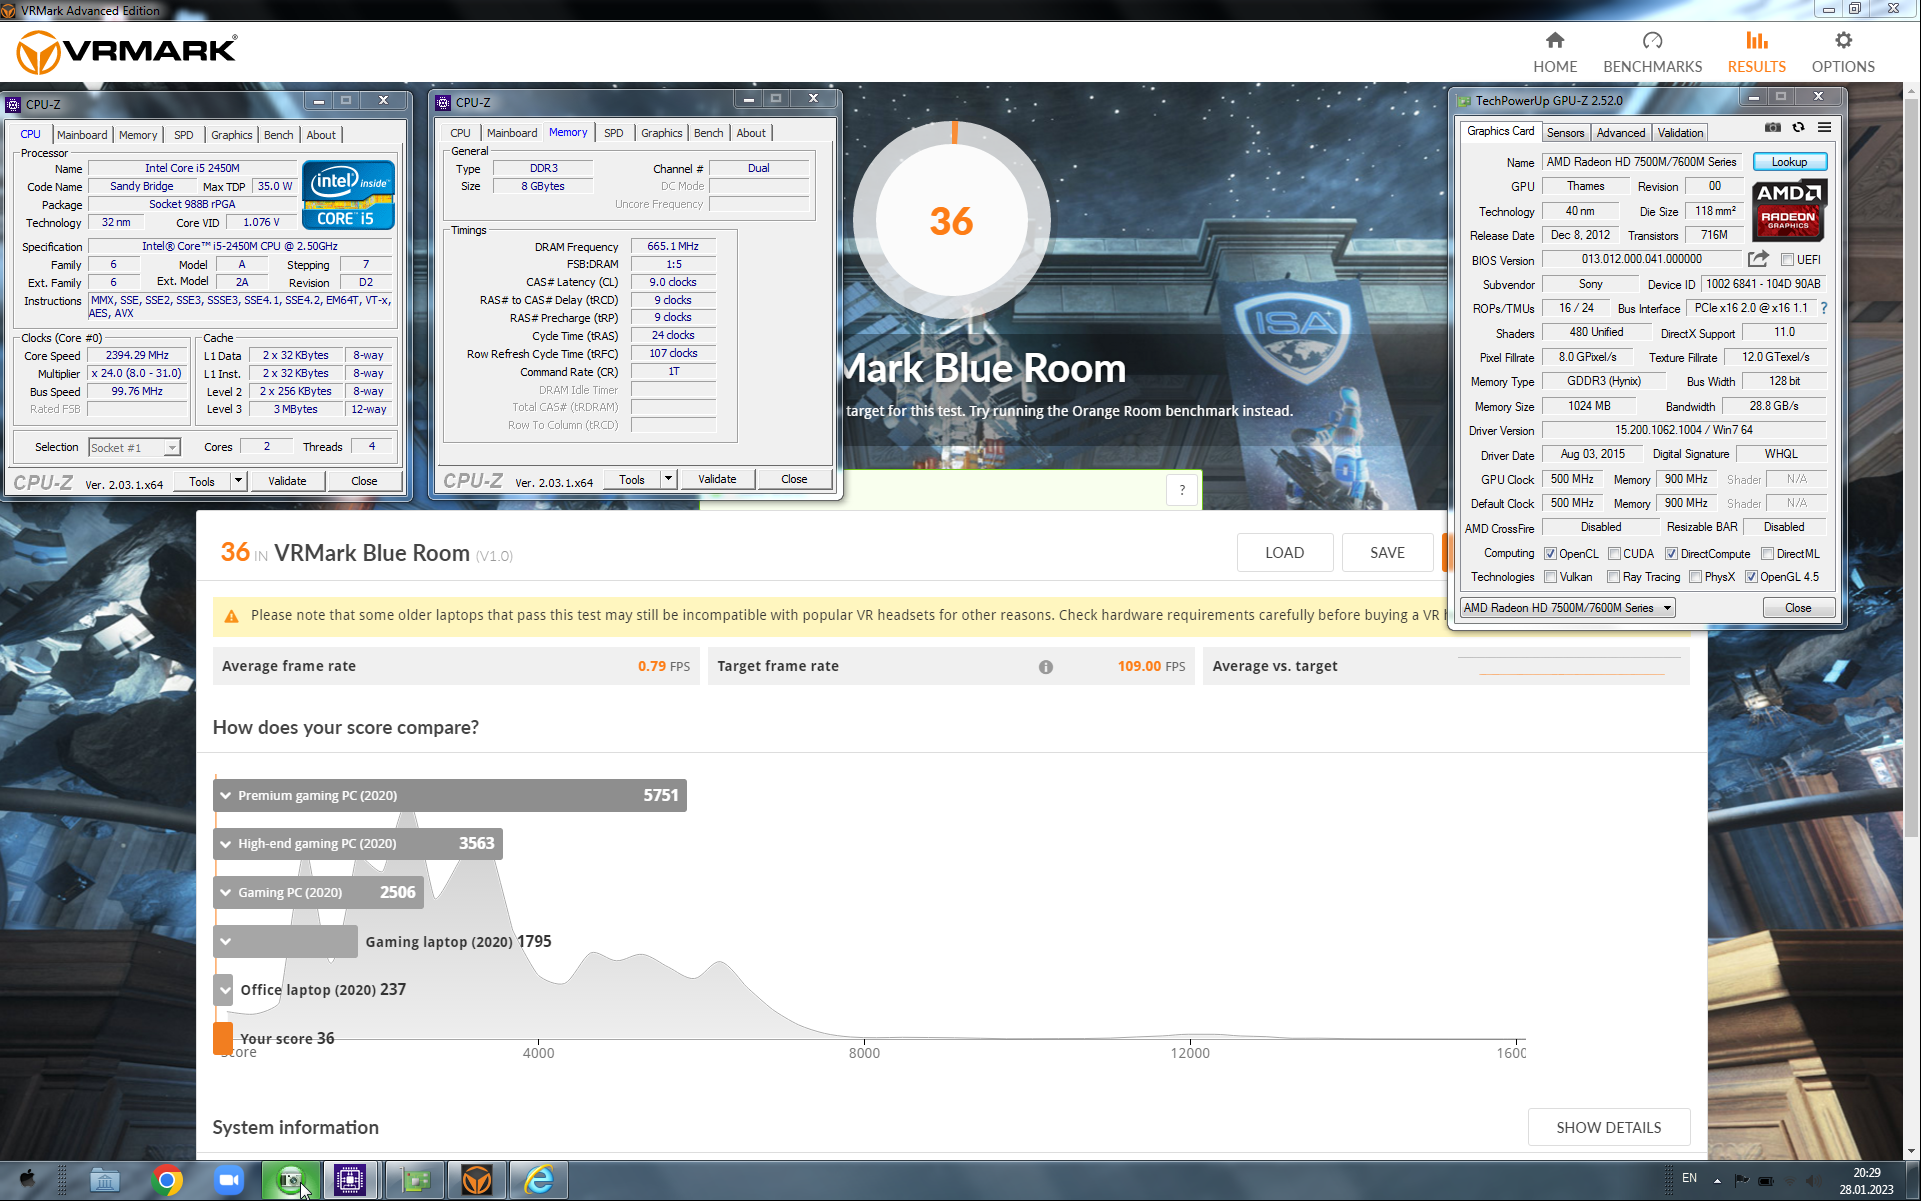
Task: Open SPD tab in left CPU-Z window
Action: [184, 135]
